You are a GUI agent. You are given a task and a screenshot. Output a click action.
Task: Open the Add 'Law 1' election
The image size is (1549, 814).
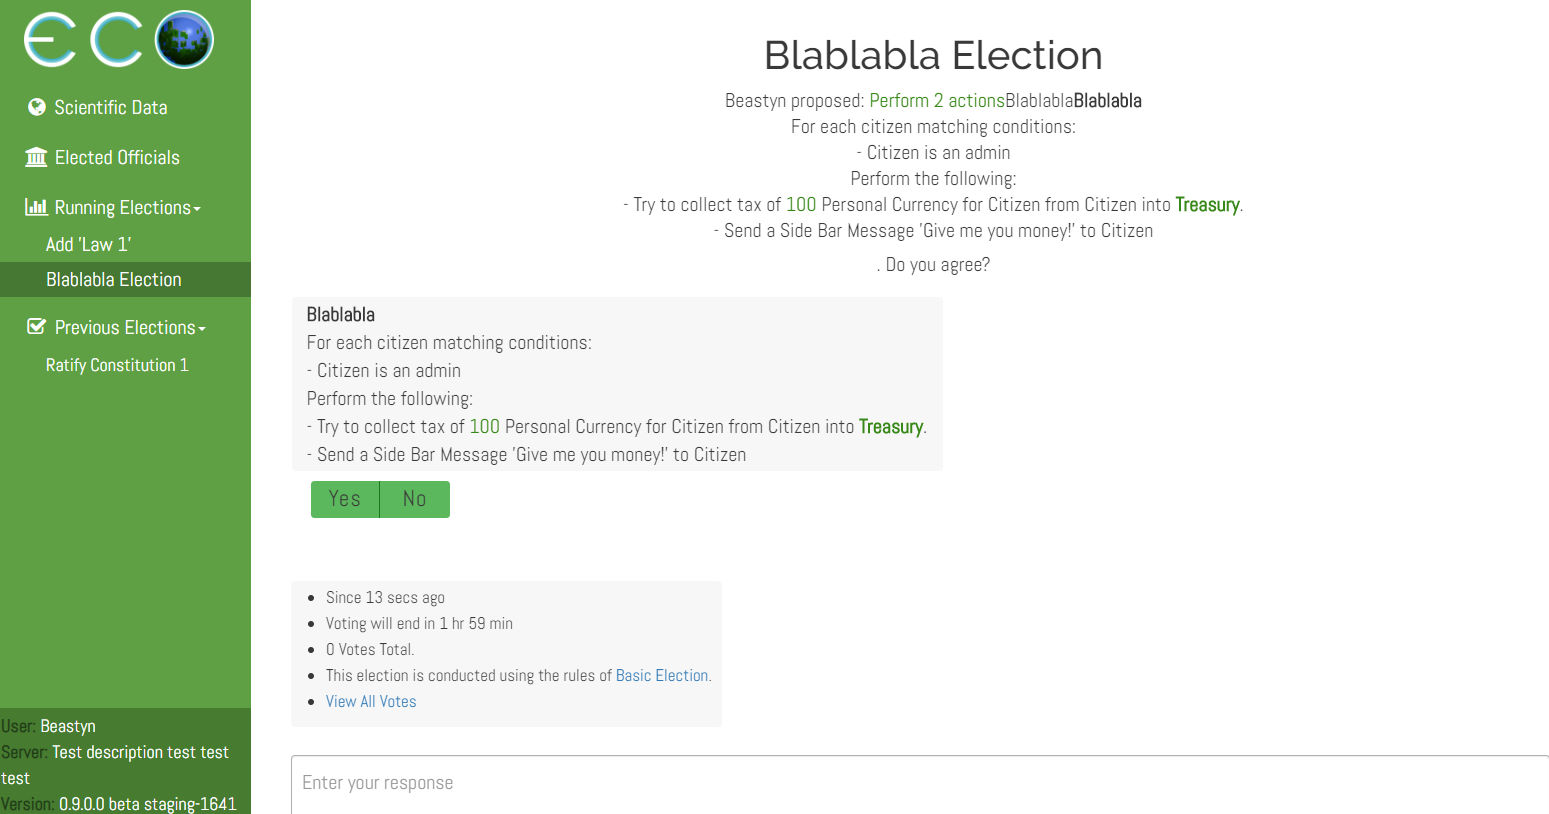point(88,244)
